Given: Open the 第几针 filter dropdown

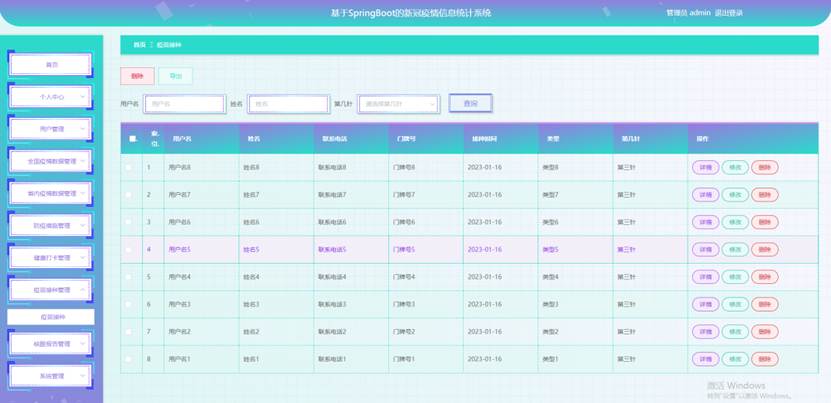Looking at the screenshot, I should click(399, 104).
